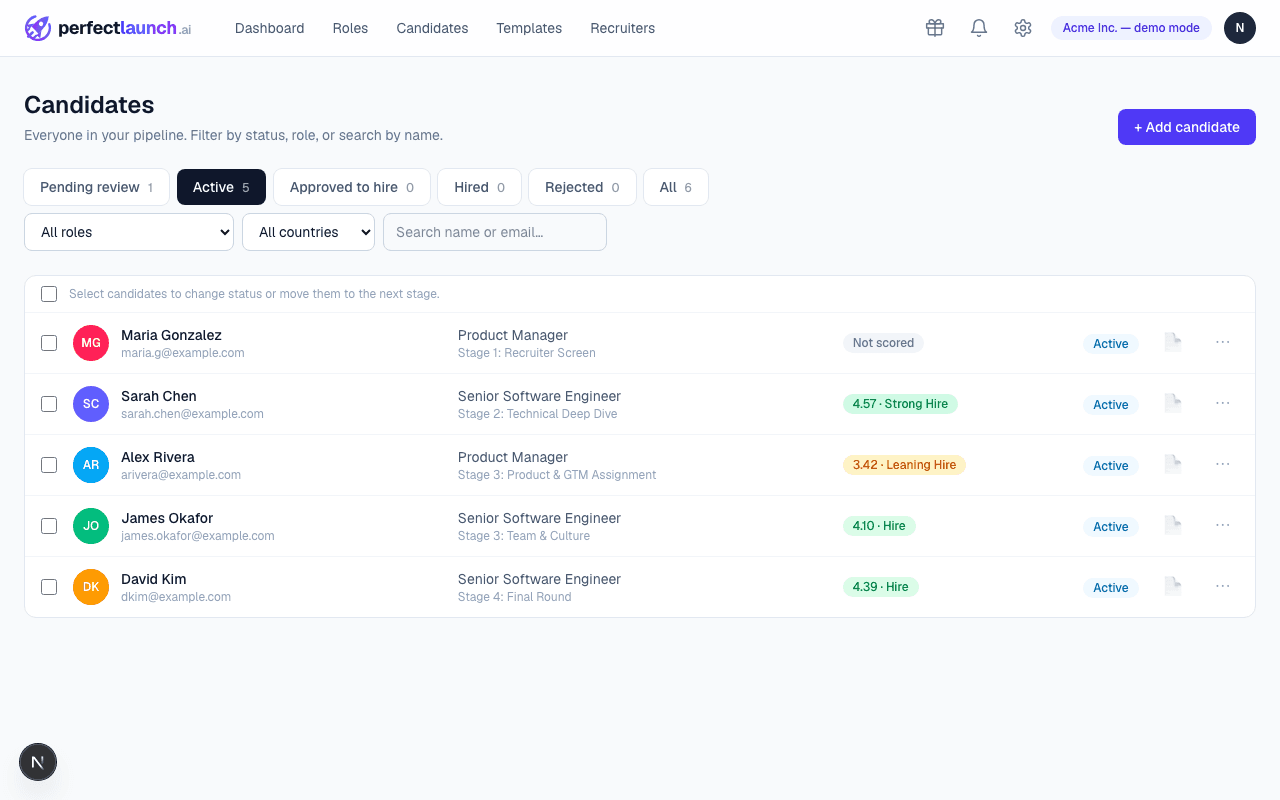Open the Candidates navigation item
1280x800 pixels.
[432, 28]
